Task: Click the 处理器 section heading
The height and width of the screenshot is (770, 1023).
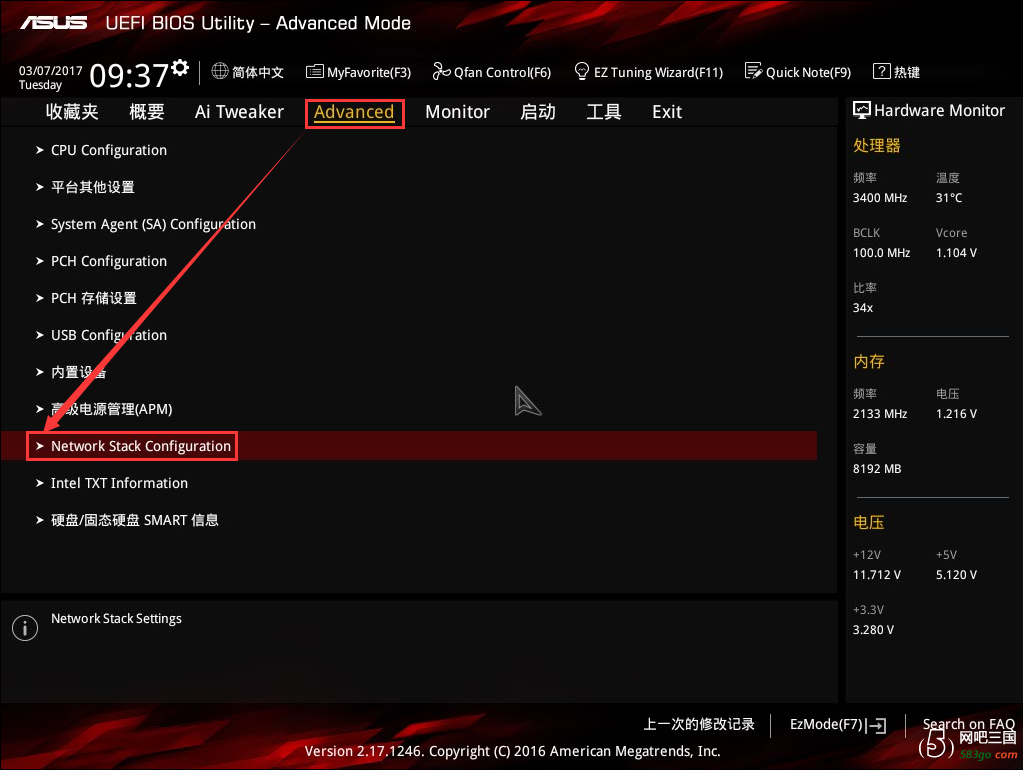Action: pyautogui.click(x=877, y=146)
